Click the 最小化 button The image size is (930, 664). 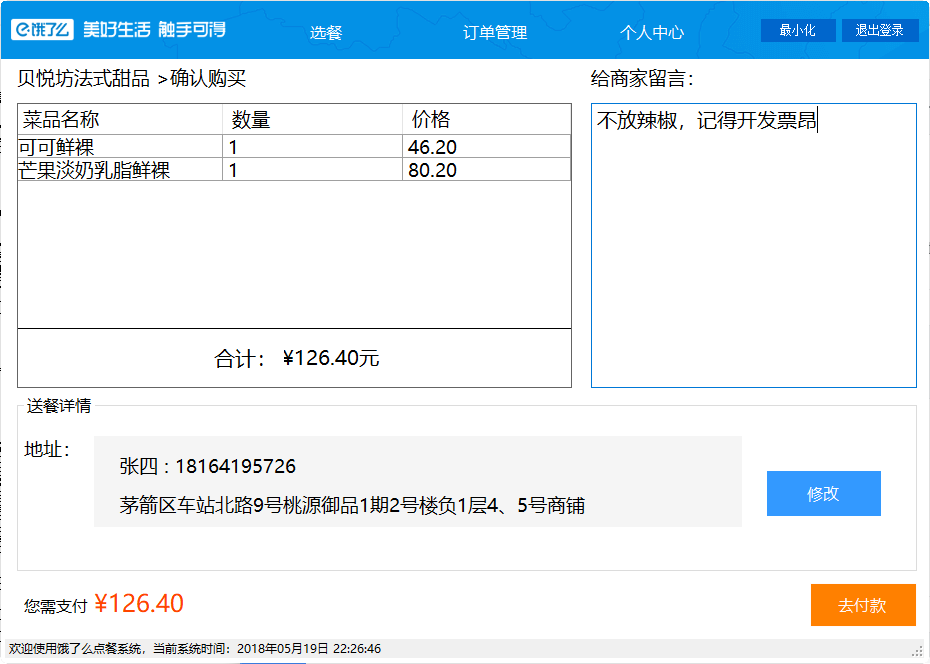[798, 30]
